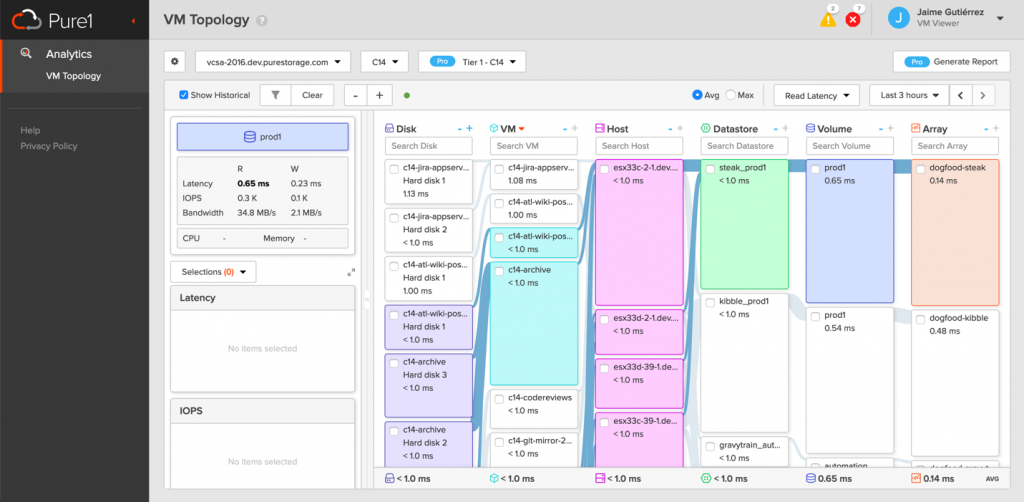Image resolution: width=1024 pixels, height=502 pixels.
Task: Click the VM column sort arrow
Action: tap(522, 129)
